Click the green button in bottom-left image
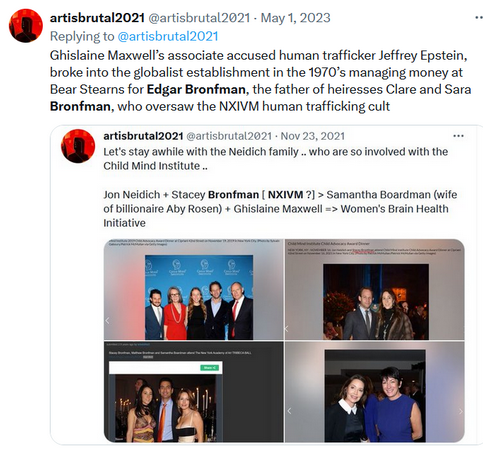The height and width of the screenshot is (454, 483). click(x=209, y=368)
